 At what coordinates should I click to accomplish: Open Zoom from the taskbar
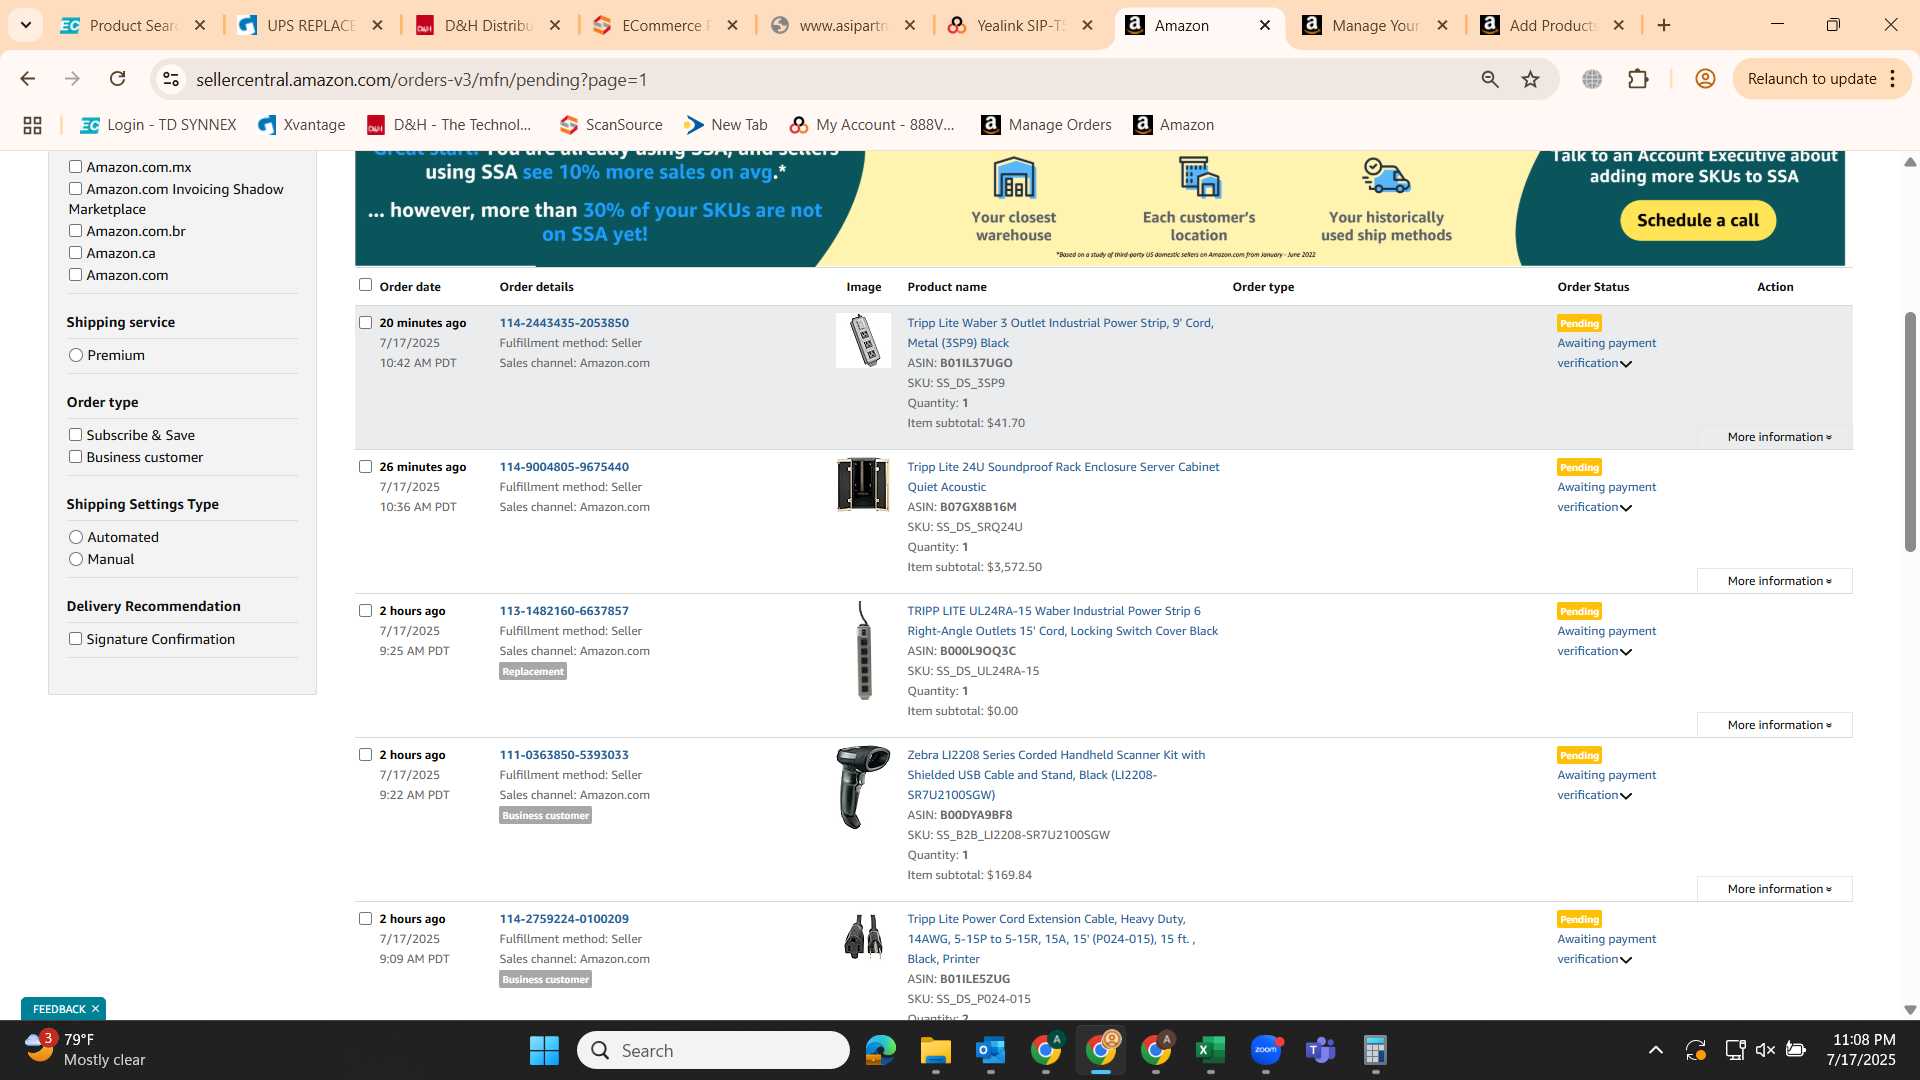click(x=1266, y=1050)
